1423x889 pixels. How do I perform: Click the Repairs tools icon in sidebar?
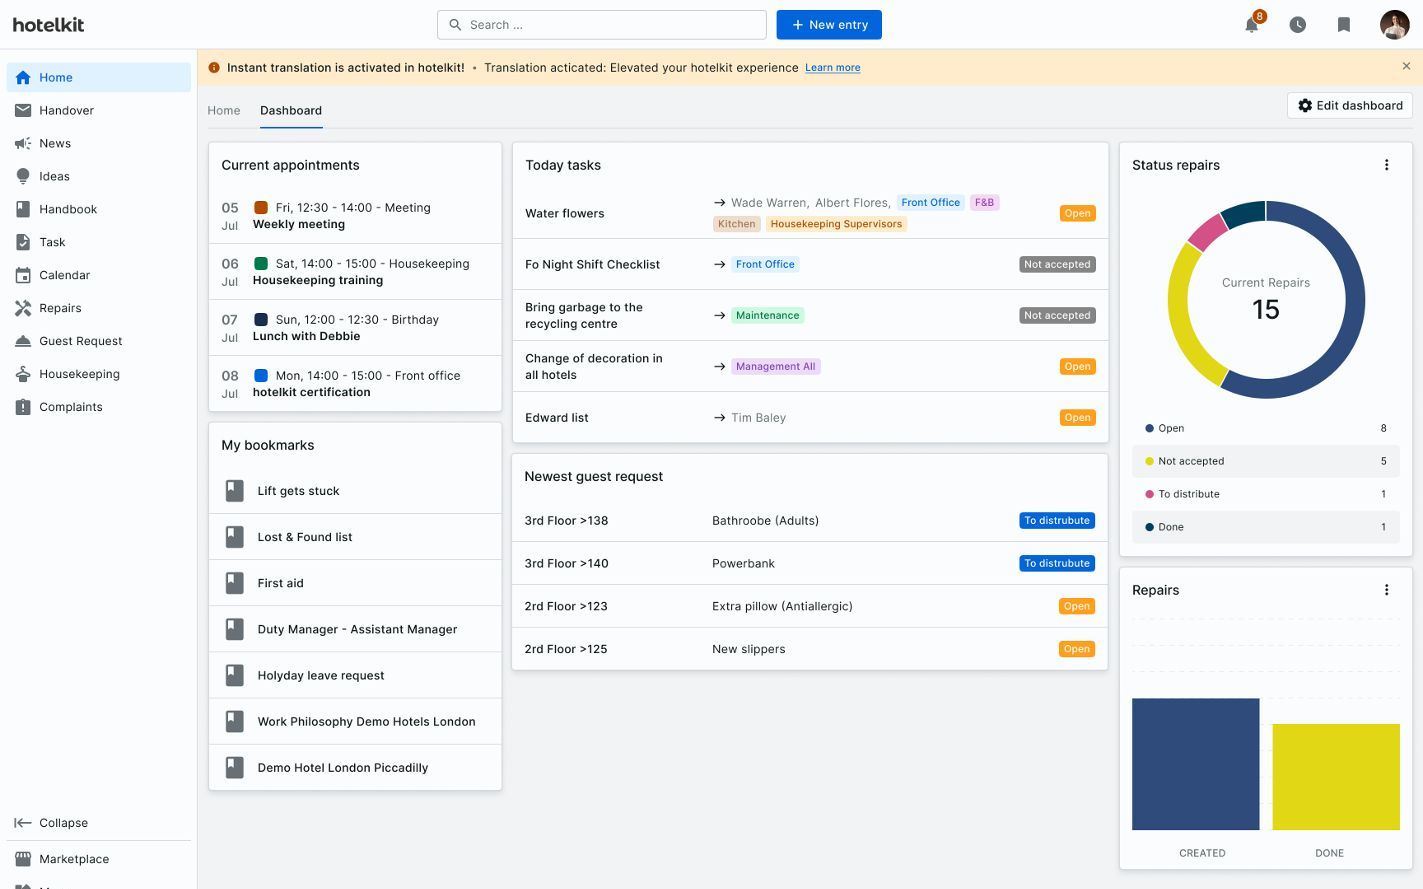tap(23, 308)
